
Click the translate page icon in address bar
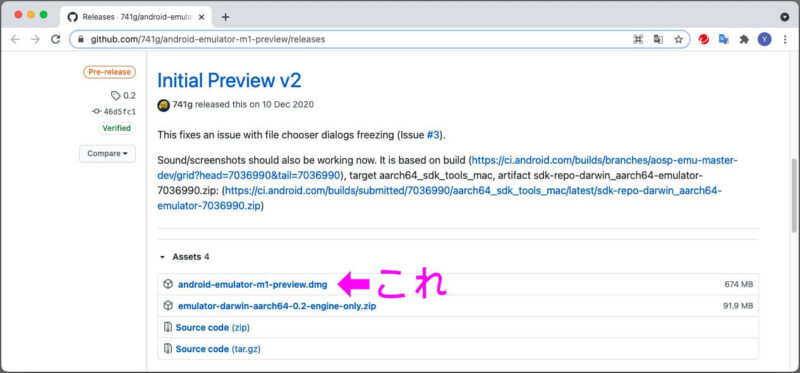point(658,39)
